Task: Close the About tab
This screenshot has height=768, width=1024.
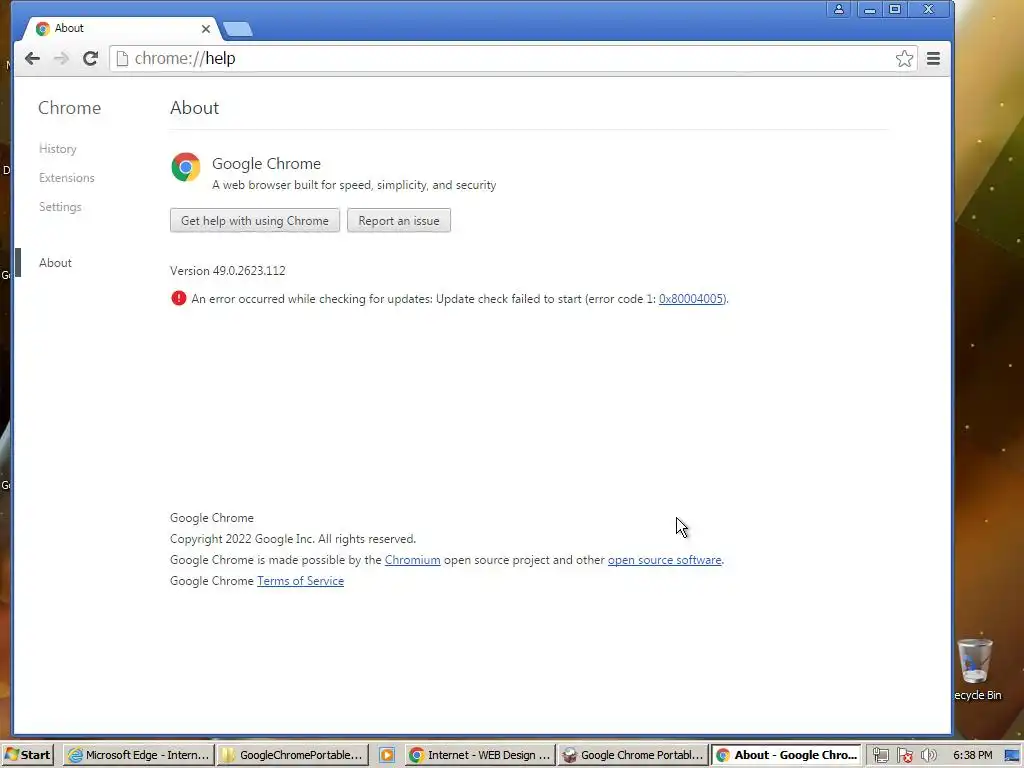Action: [206, 29]
